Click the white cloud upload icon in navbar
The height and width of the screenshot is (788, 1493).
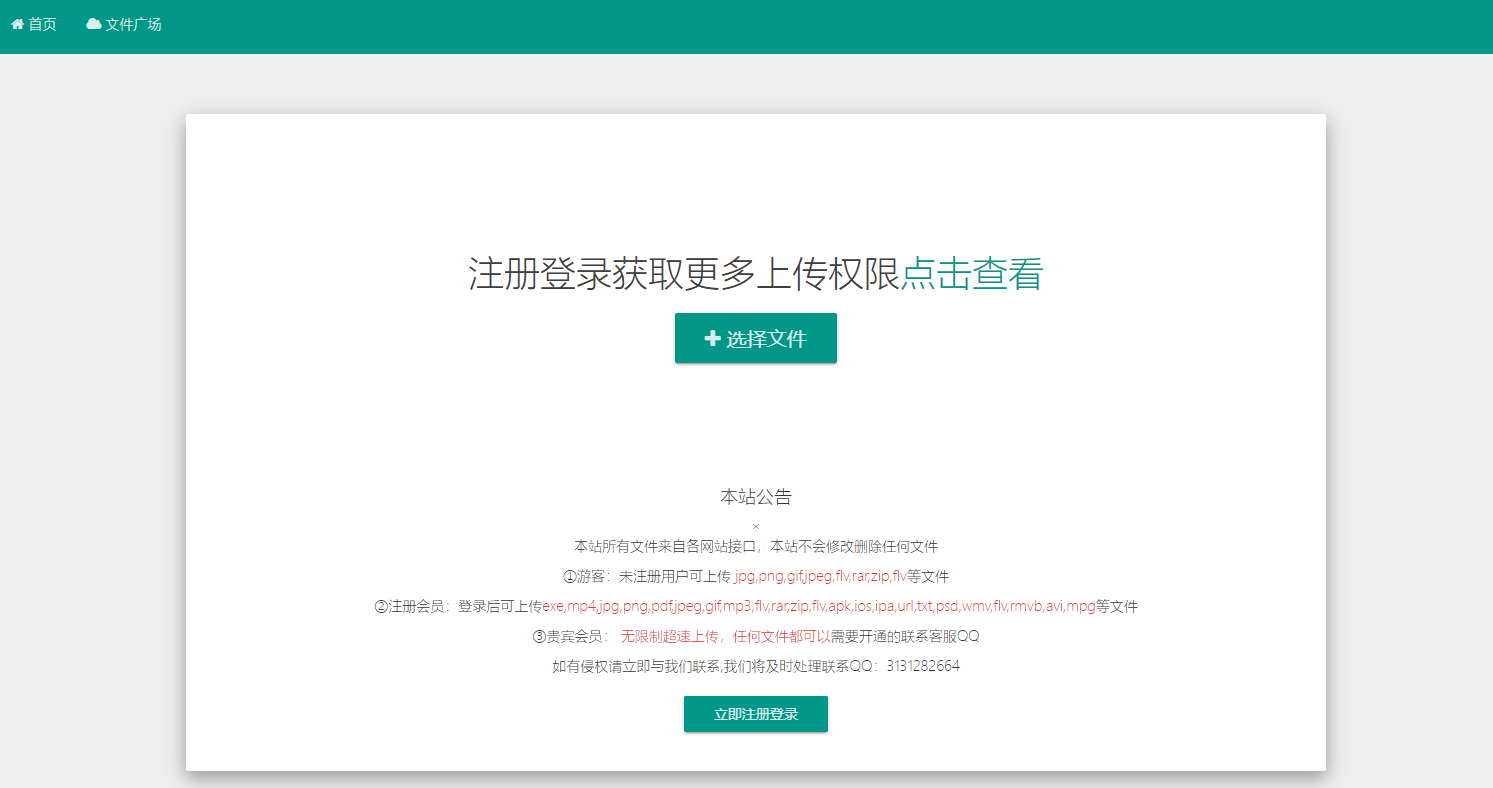tap(93, 22)
